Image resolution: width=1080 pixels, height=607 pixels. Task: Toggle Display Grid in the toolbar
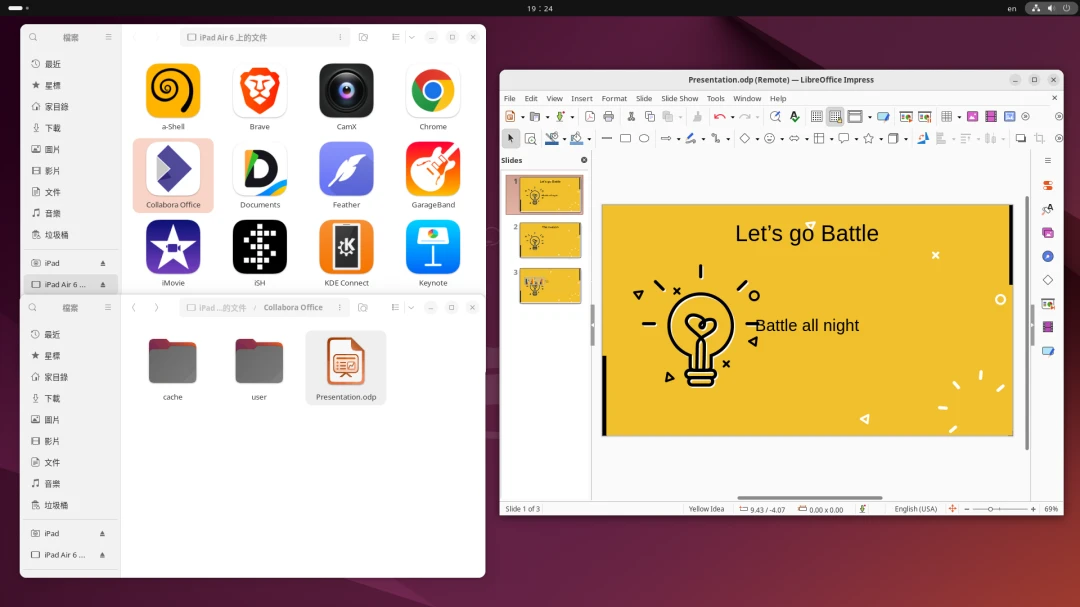817,117
